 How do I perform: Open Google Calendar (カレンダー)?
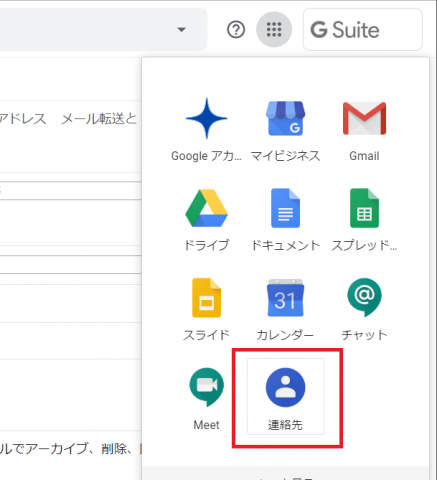(285, 298)
